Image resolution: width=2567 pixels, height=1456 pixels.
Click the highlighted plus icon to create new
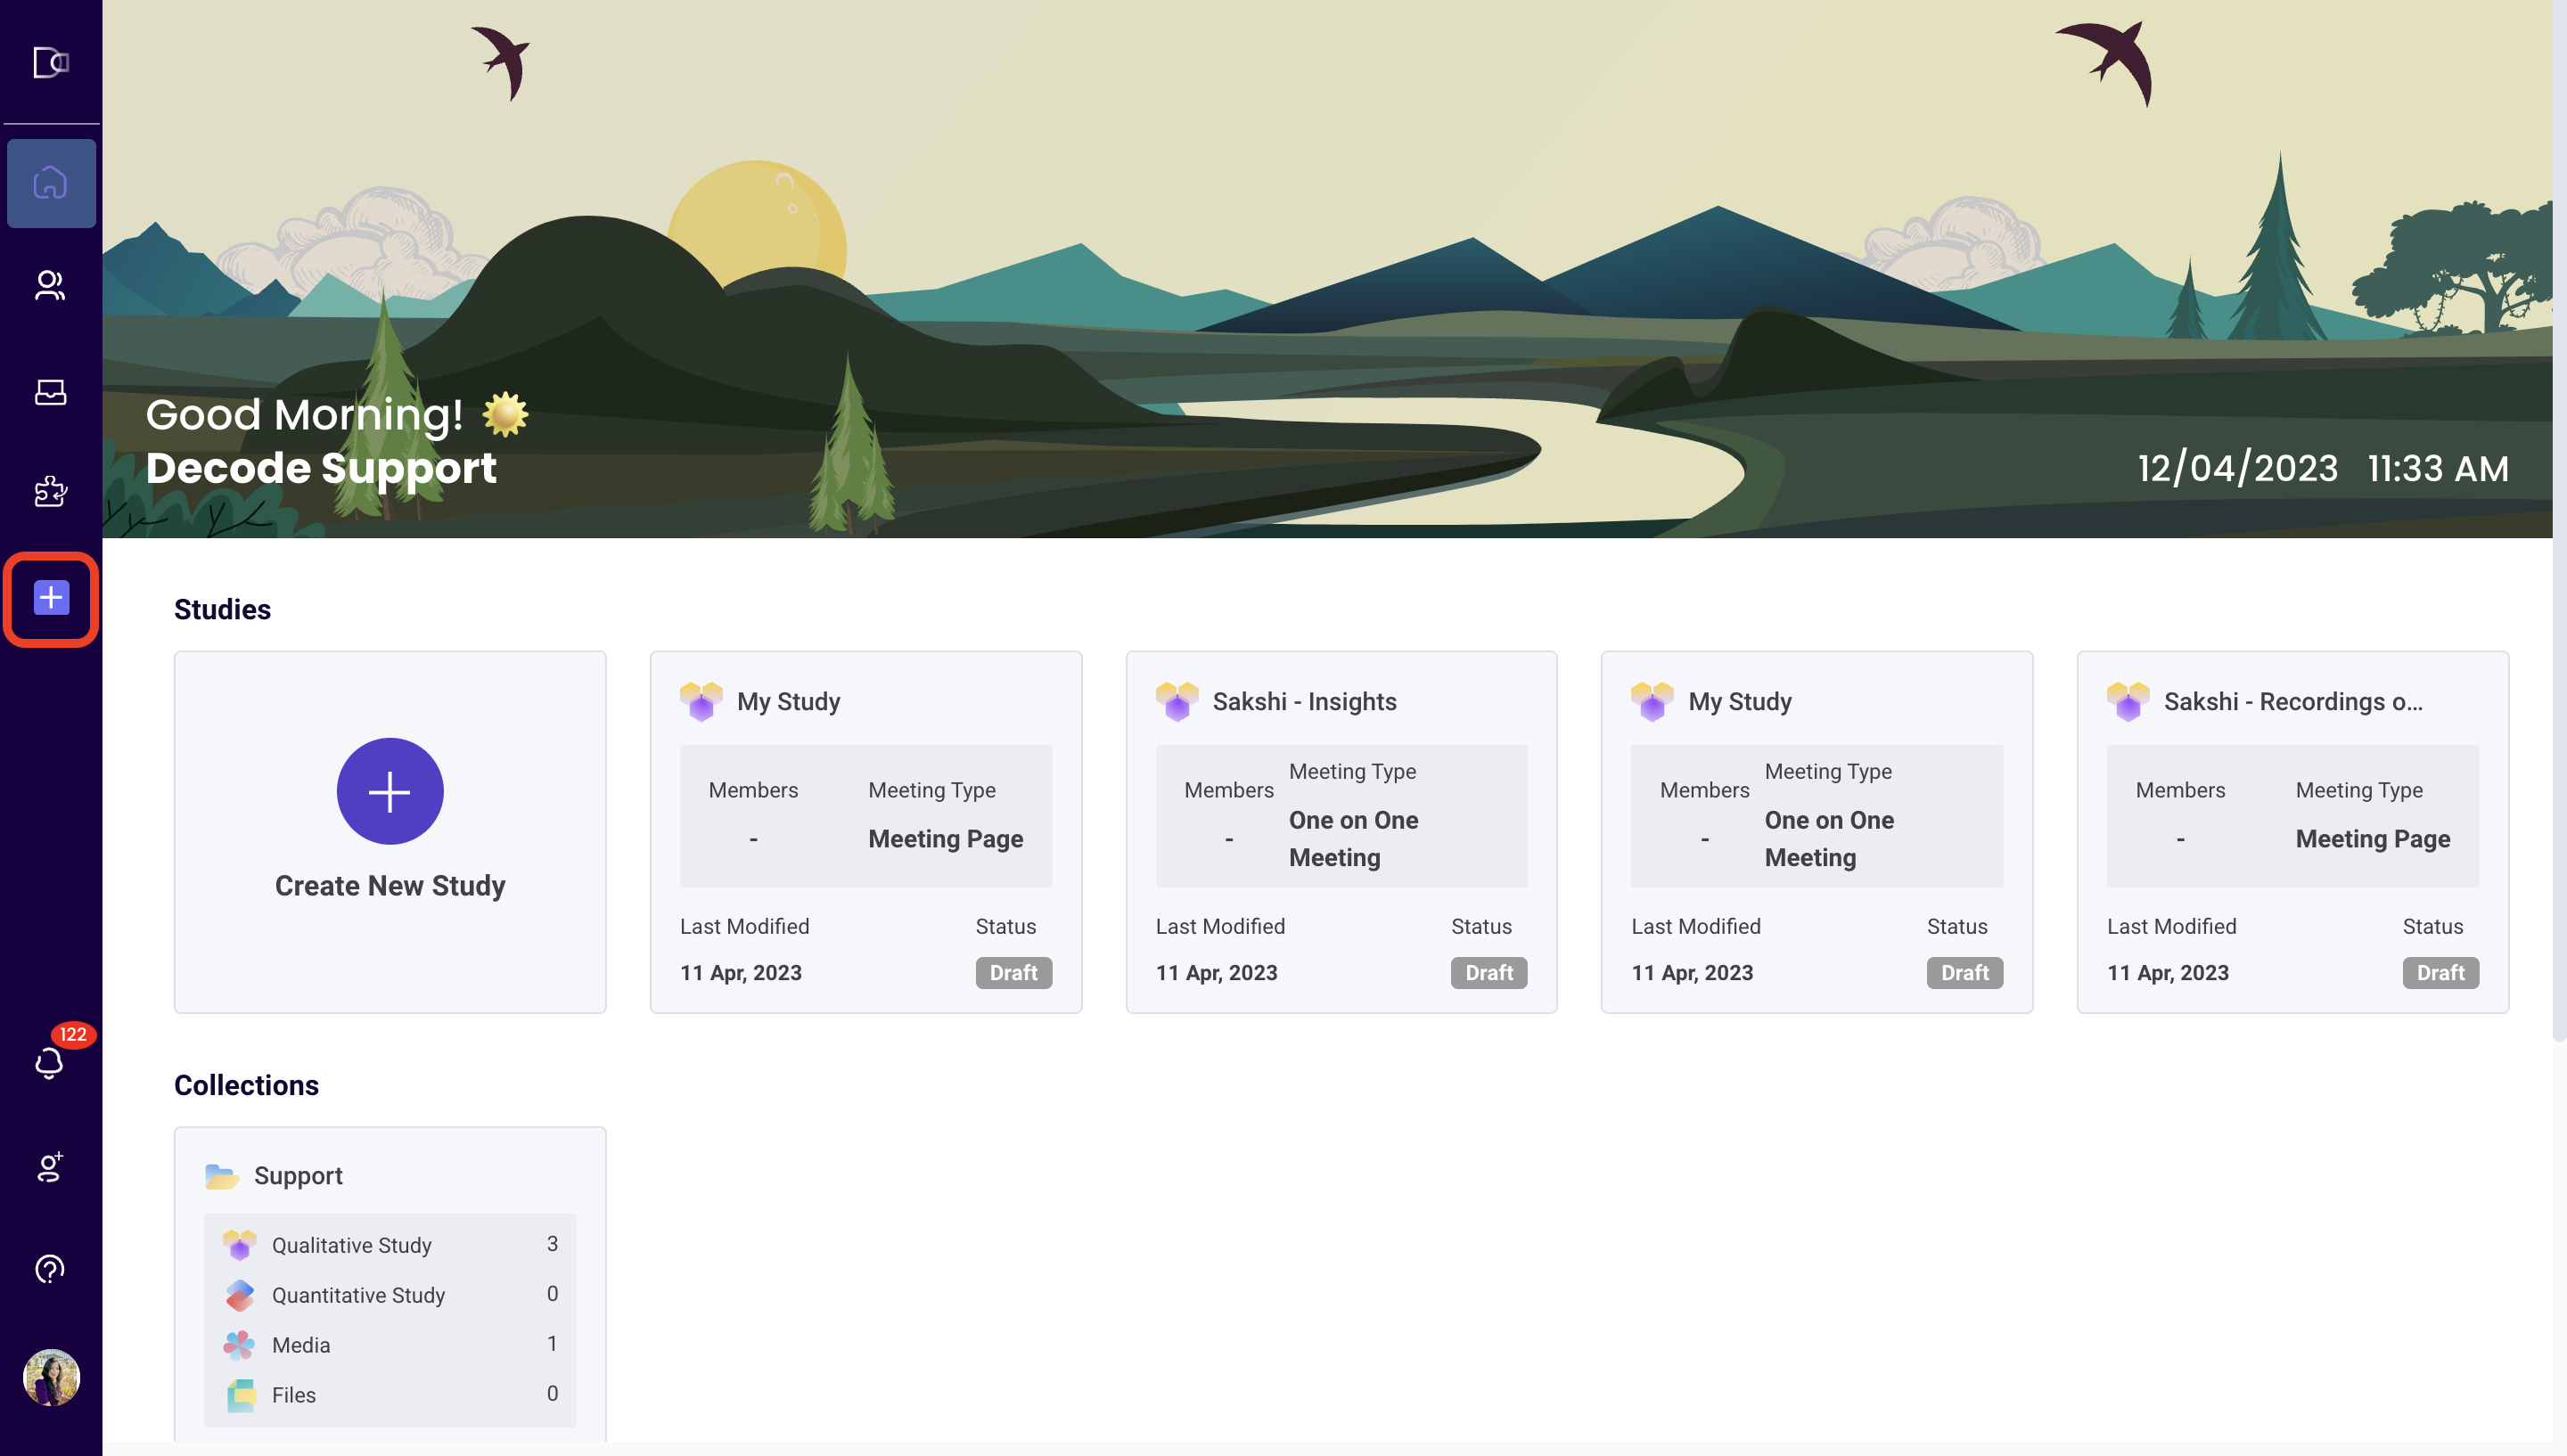tap(50, 598)
